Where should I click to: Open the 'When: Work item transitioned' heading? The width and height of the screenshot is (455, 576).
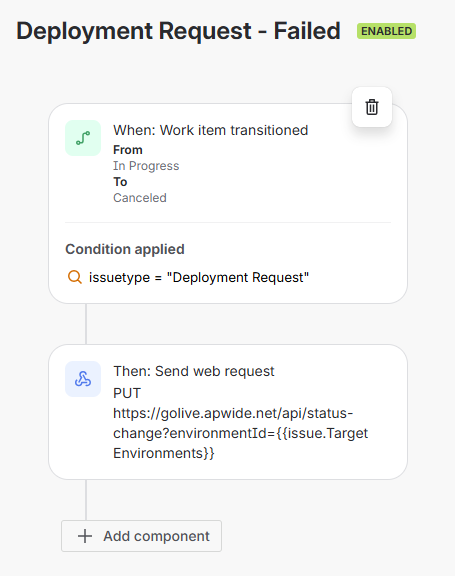(x=210, y=130)
